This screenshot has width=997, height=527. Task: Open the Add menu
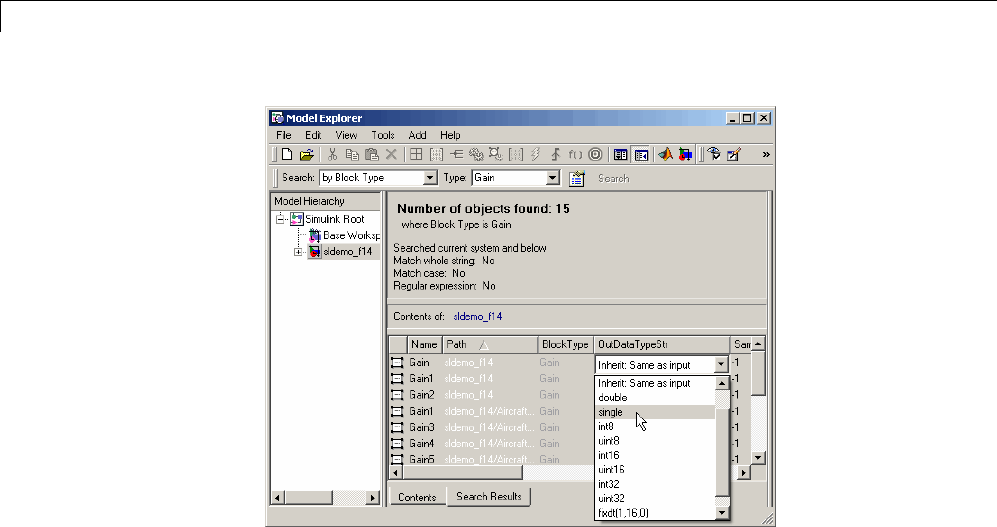coord(417,135)
